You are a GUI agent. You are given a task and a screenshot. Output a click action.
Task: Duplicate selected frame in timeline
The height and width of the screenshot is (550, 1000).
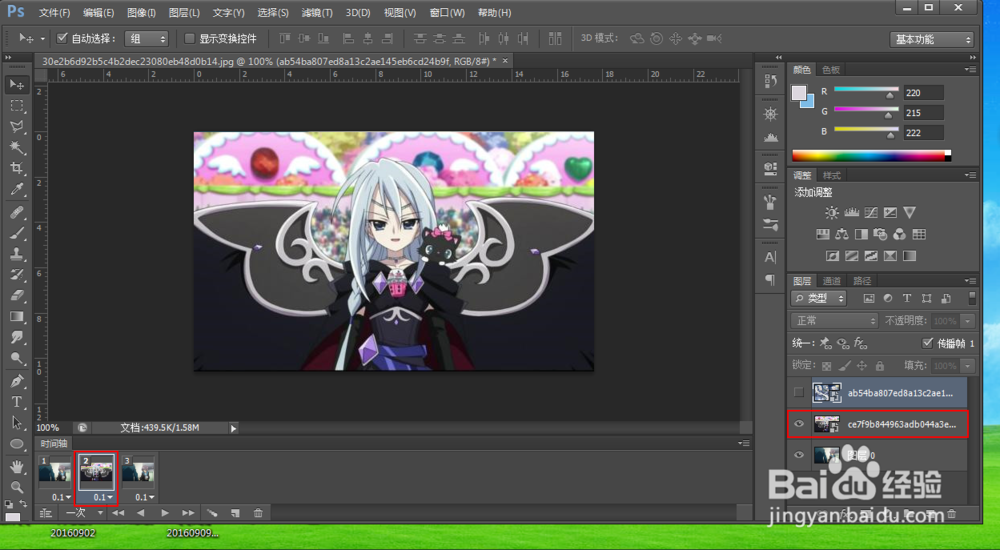pyautogui.click(x=235, y=512)
